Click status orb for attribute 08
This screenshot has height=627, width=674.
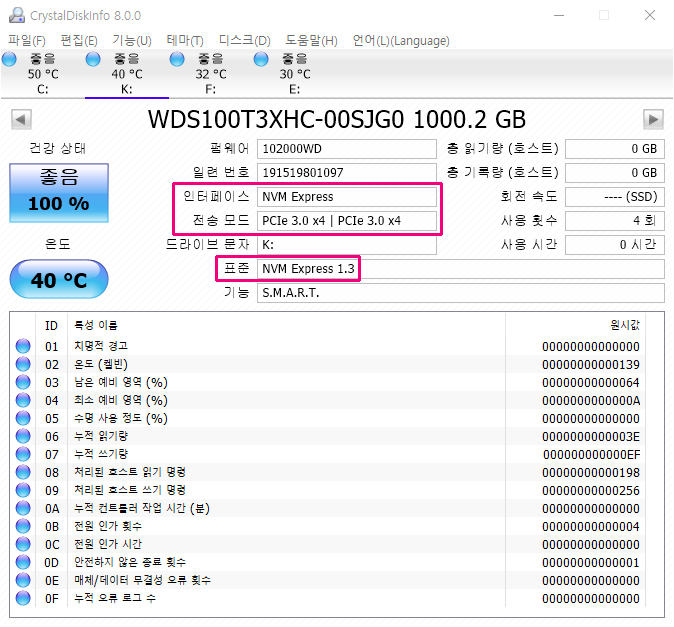click(x=23, y=472)
